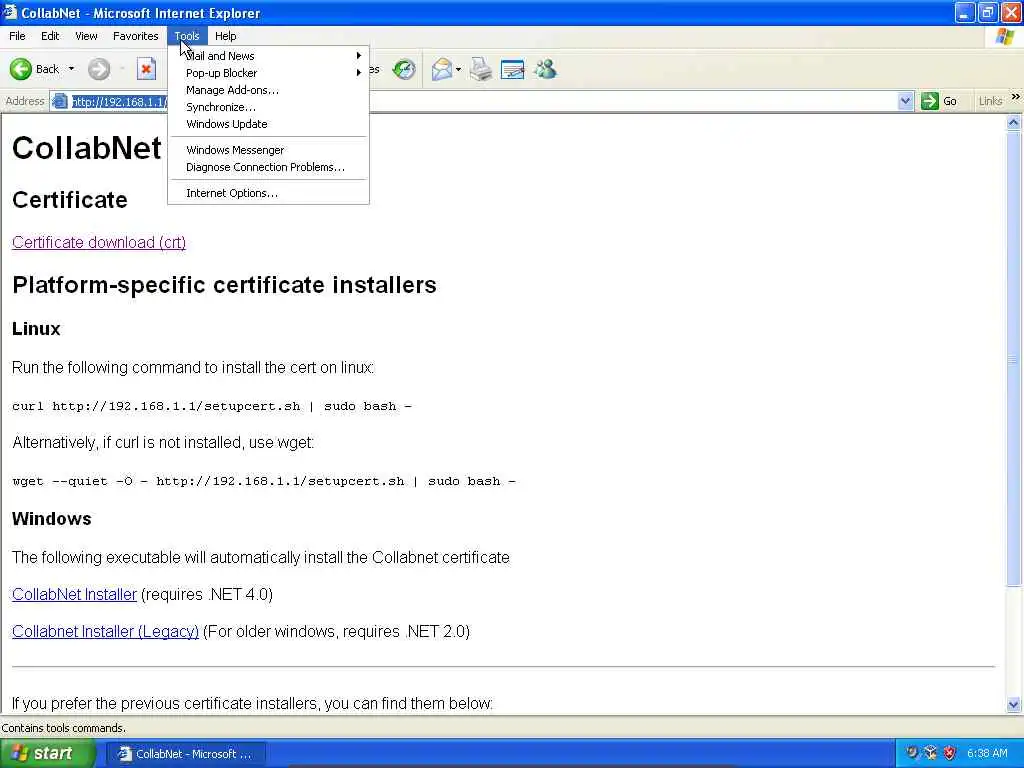Open the Mail icon dropdown arrow
The height and width of the screenshot is (768, 1024).
coord(458,69)
